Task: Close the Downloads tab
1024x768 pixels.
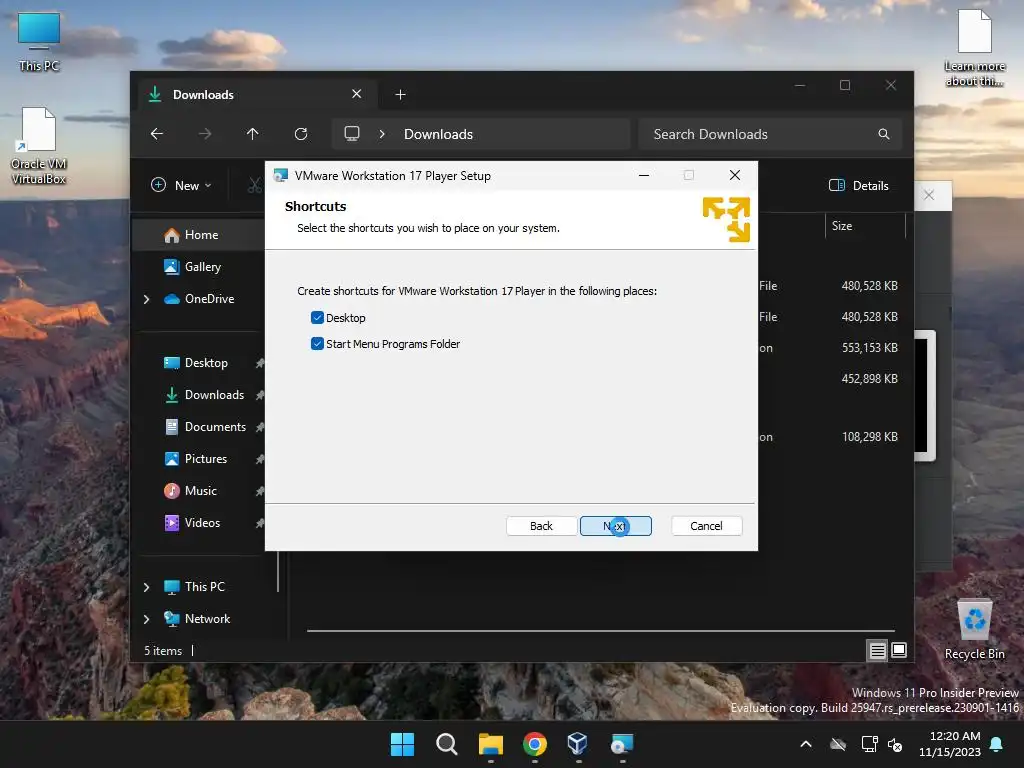Action: point(357,94)
